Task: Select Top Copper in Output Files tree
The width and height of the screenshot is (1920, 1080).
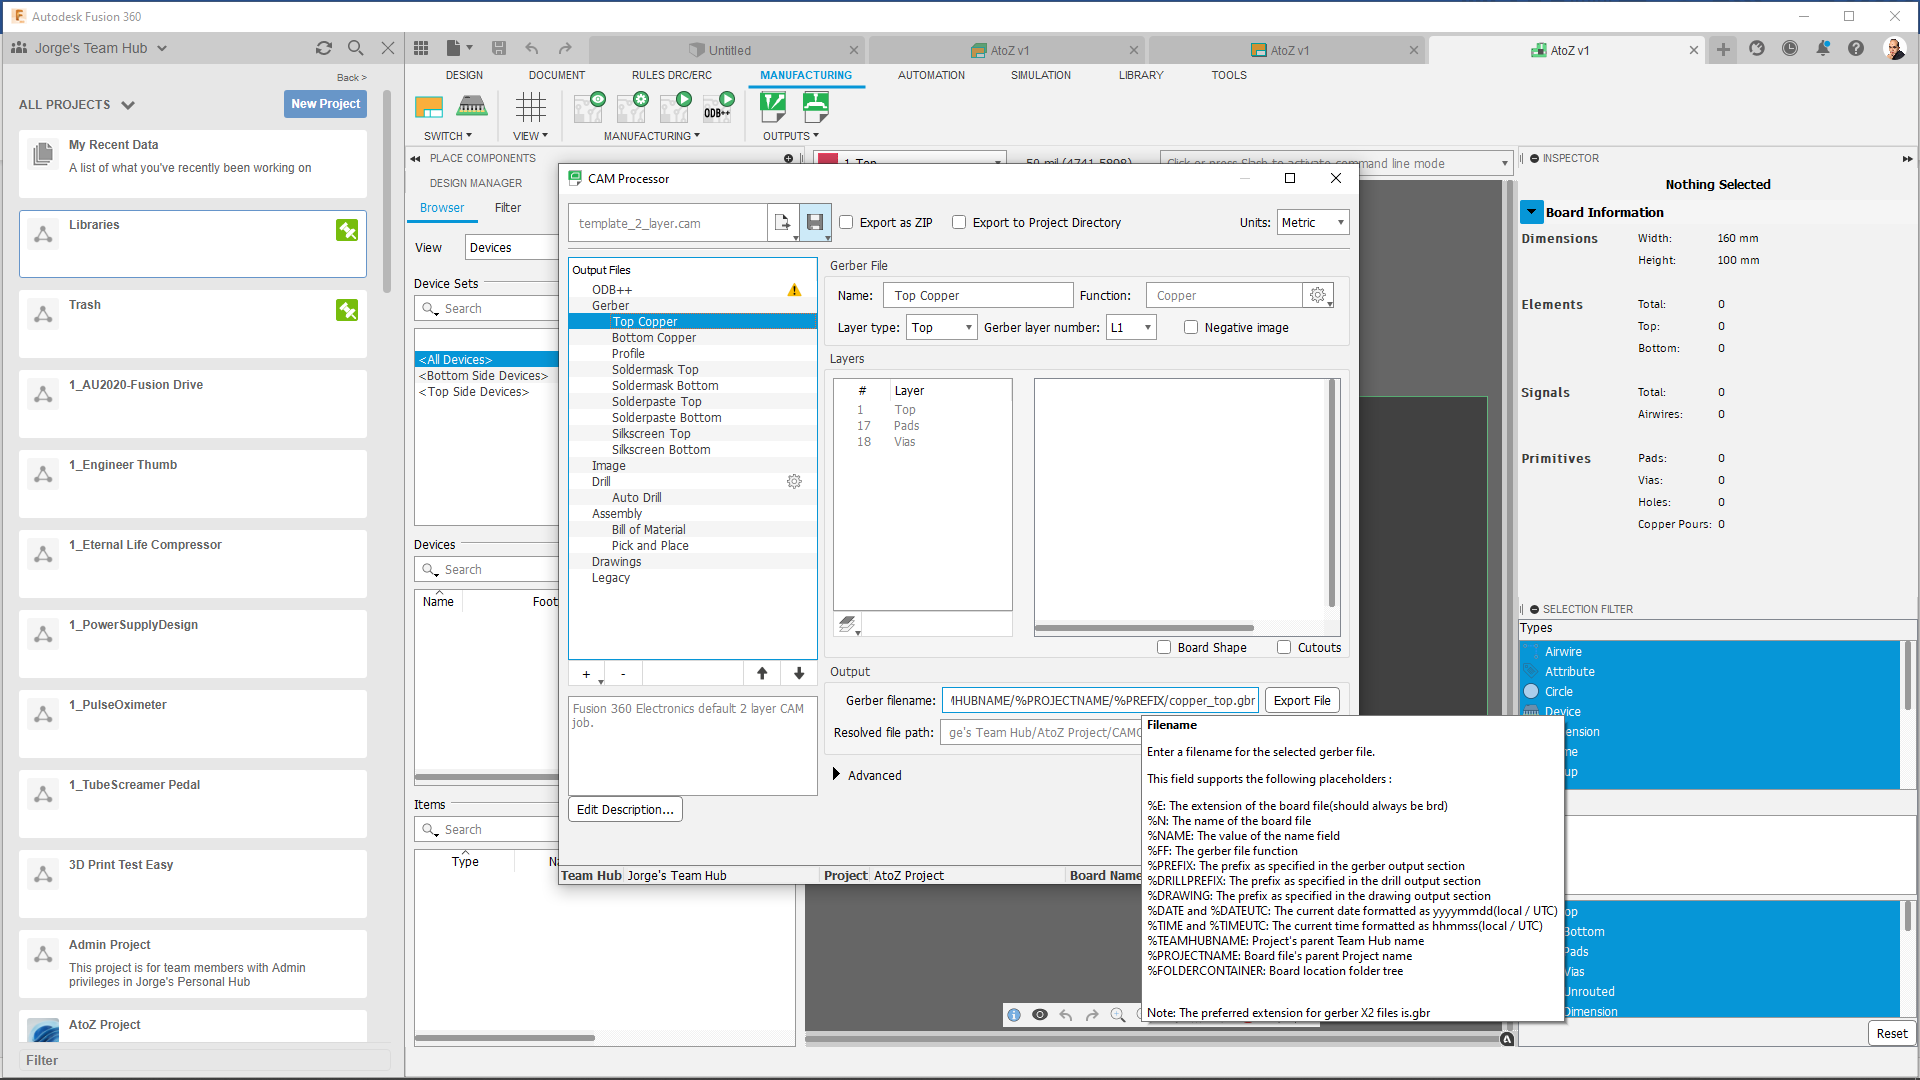Action: point(644,321)
